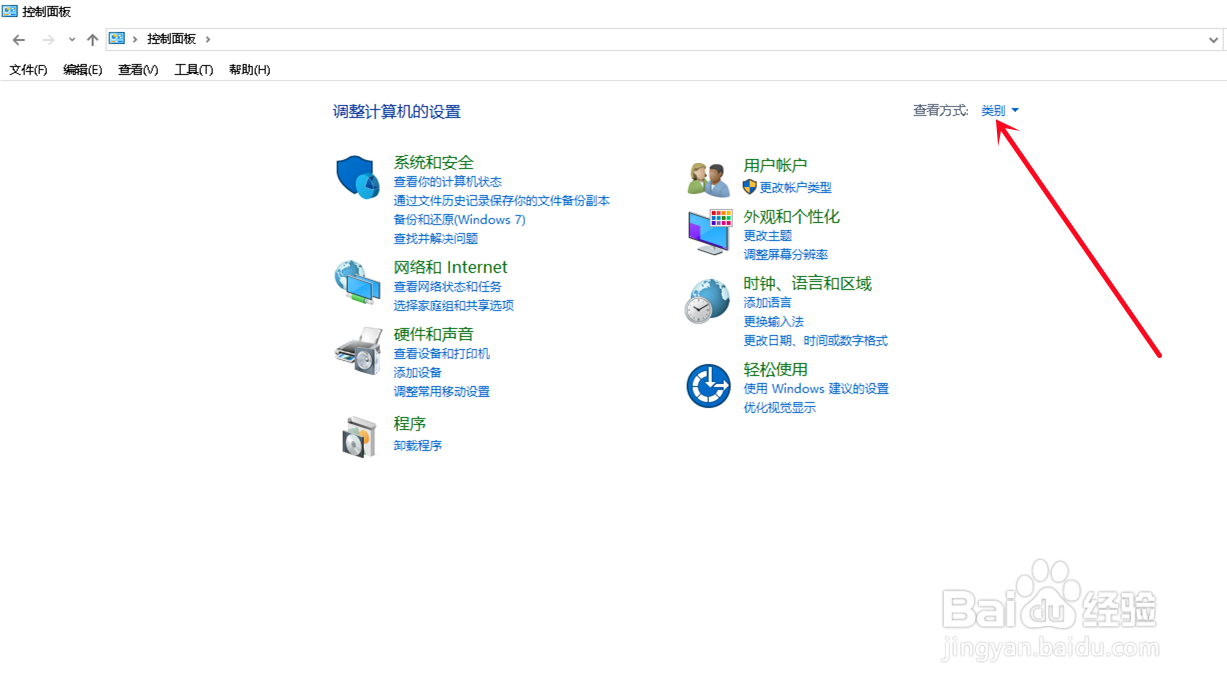Open recent locations dropdown arrow
Viewport: 1227px width, 690px height.
[x=72, y=40]
